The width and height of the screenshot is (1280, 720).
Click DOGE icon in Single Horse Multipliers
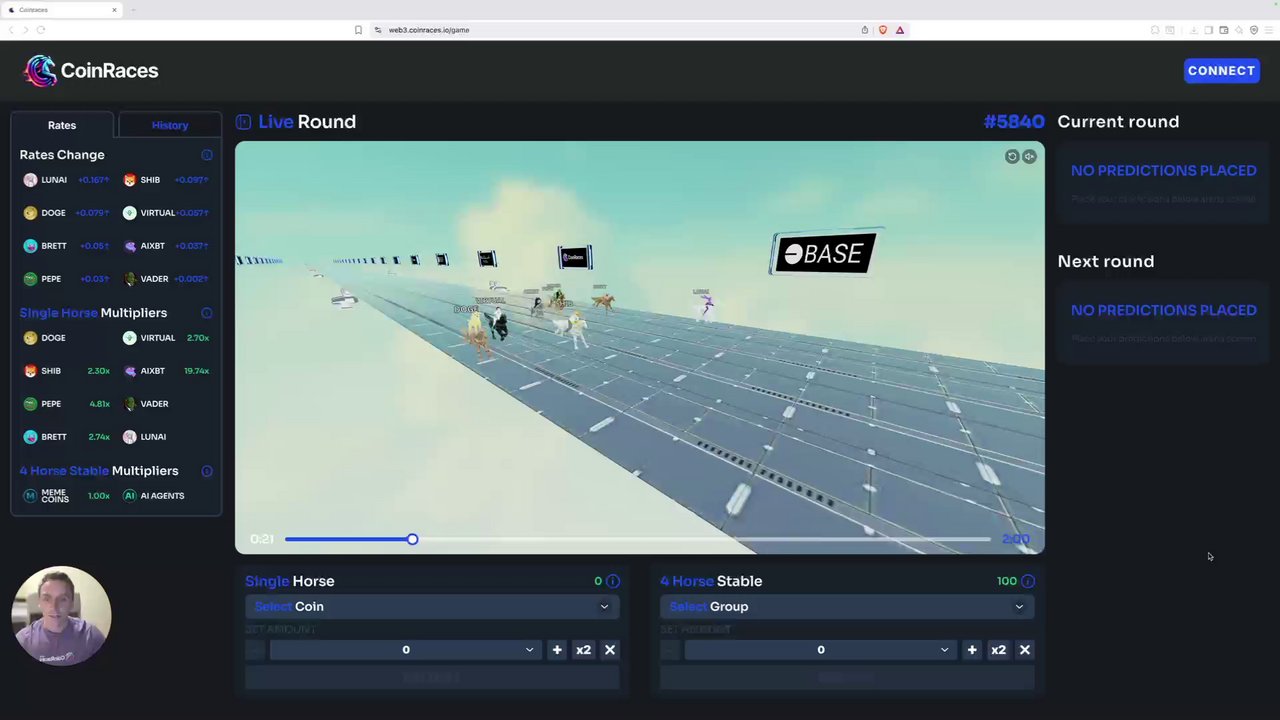point(30,338)
